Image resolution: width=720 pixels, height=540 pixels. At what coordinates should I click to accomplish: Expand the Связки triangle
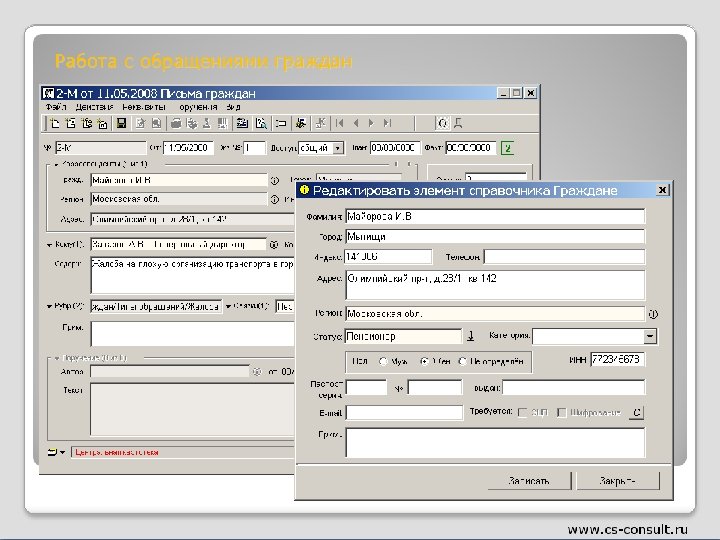click(x=228, y=306)
